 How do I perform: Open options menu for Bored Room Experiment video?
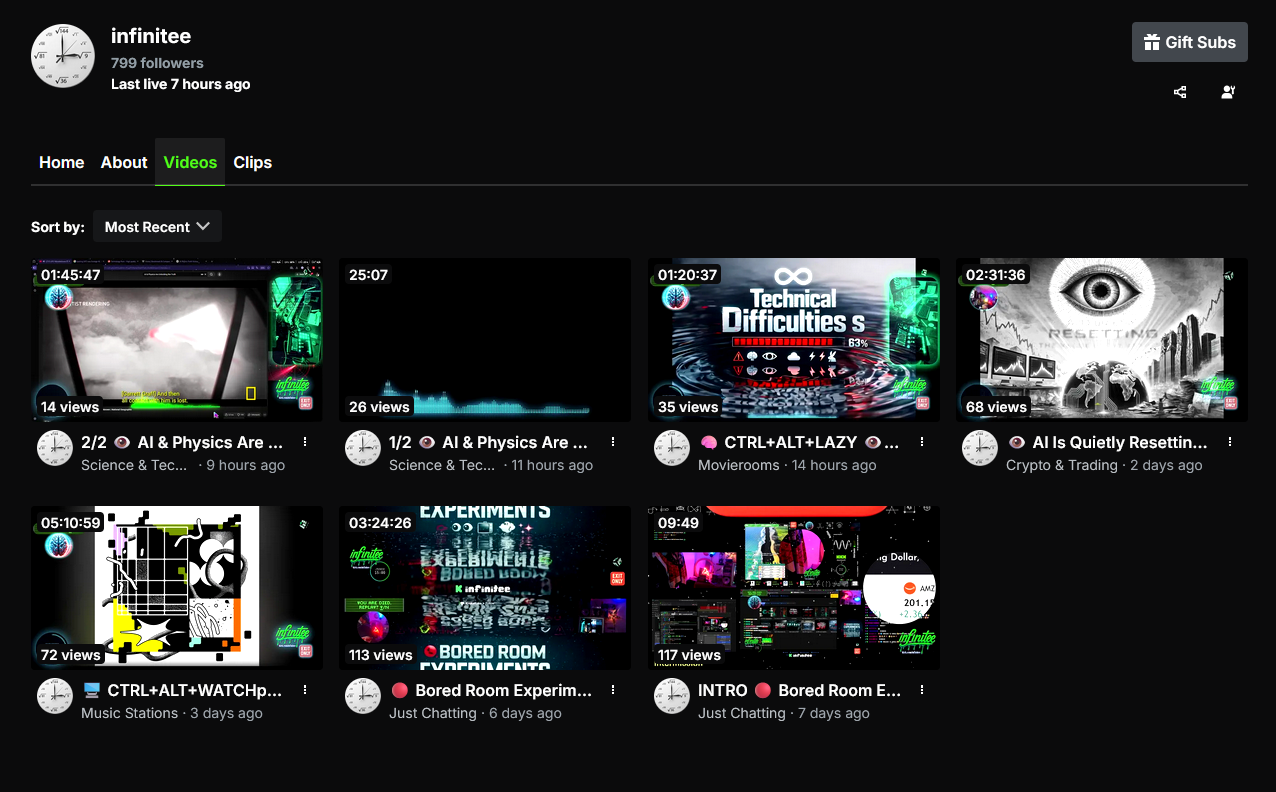[613, 690]
